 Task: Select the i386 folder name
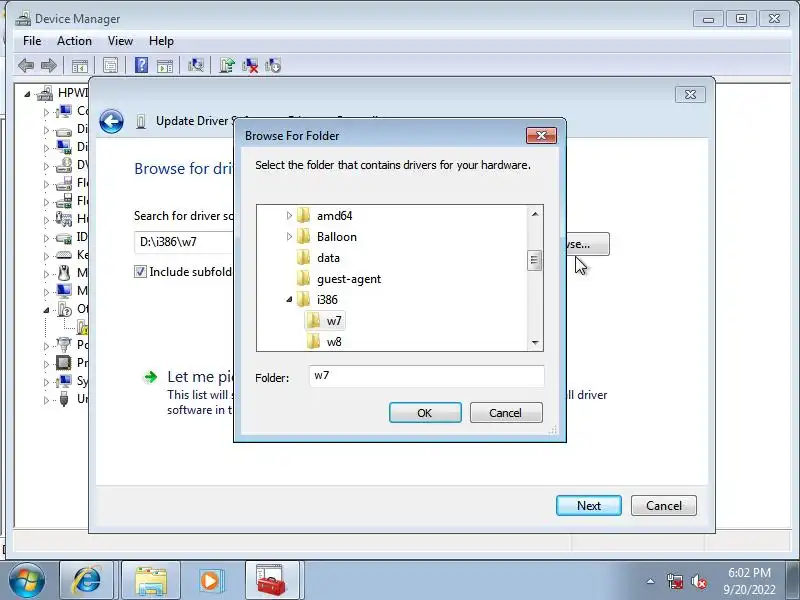[327, 299]
